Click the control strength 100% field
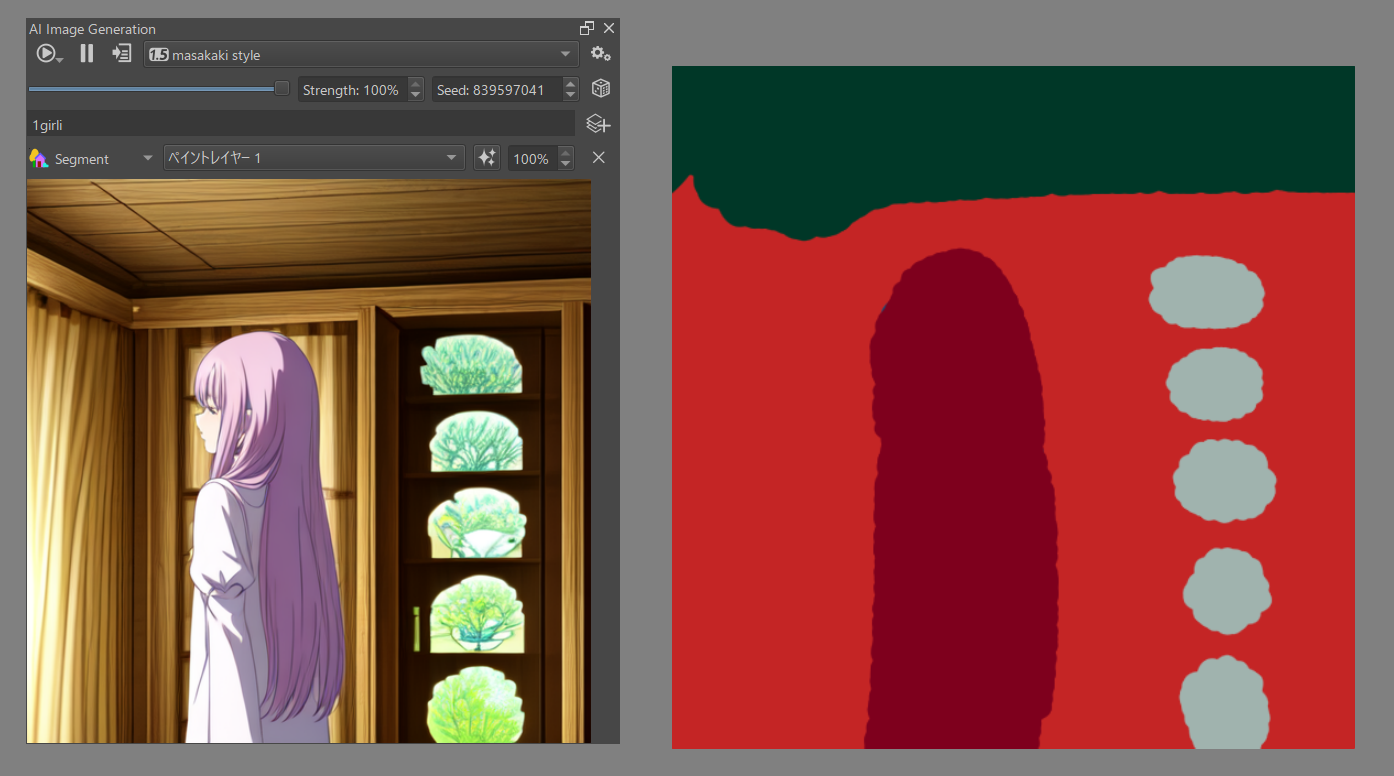The width and height of the screenshot is (1394, 776). [532, 159]
